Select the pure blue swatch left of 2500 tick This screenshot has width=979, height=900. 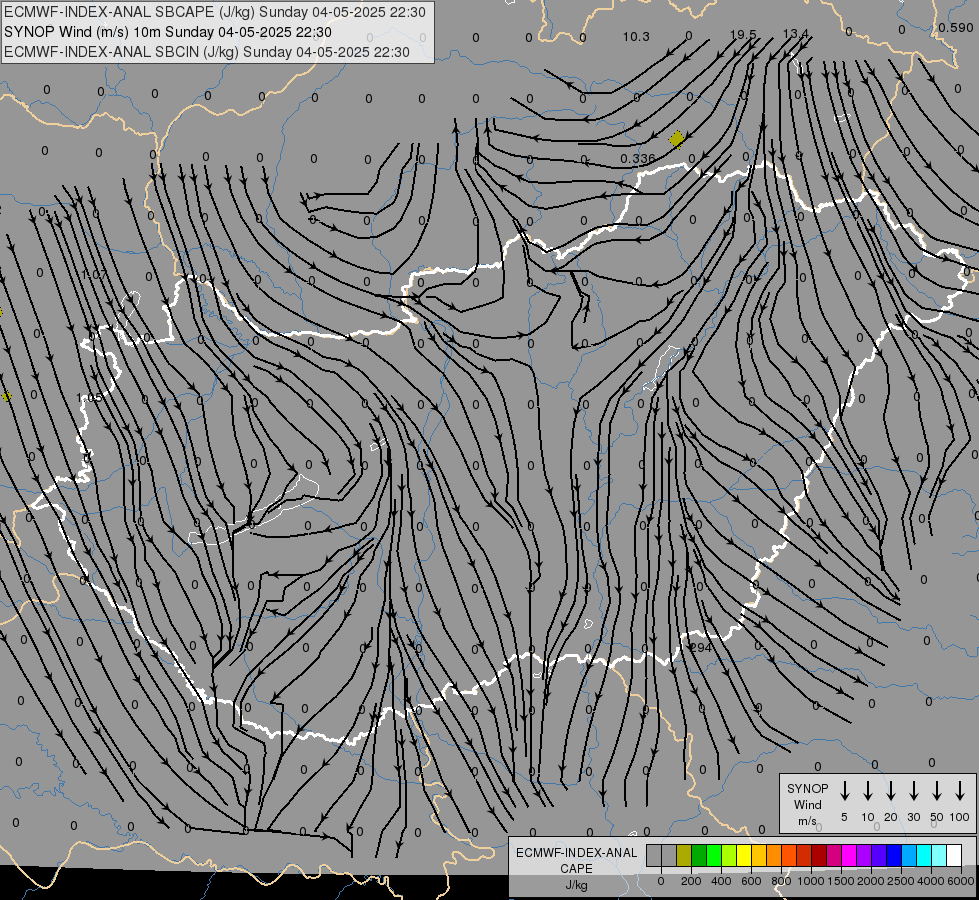pyautogui.click(x=893, y=855)
